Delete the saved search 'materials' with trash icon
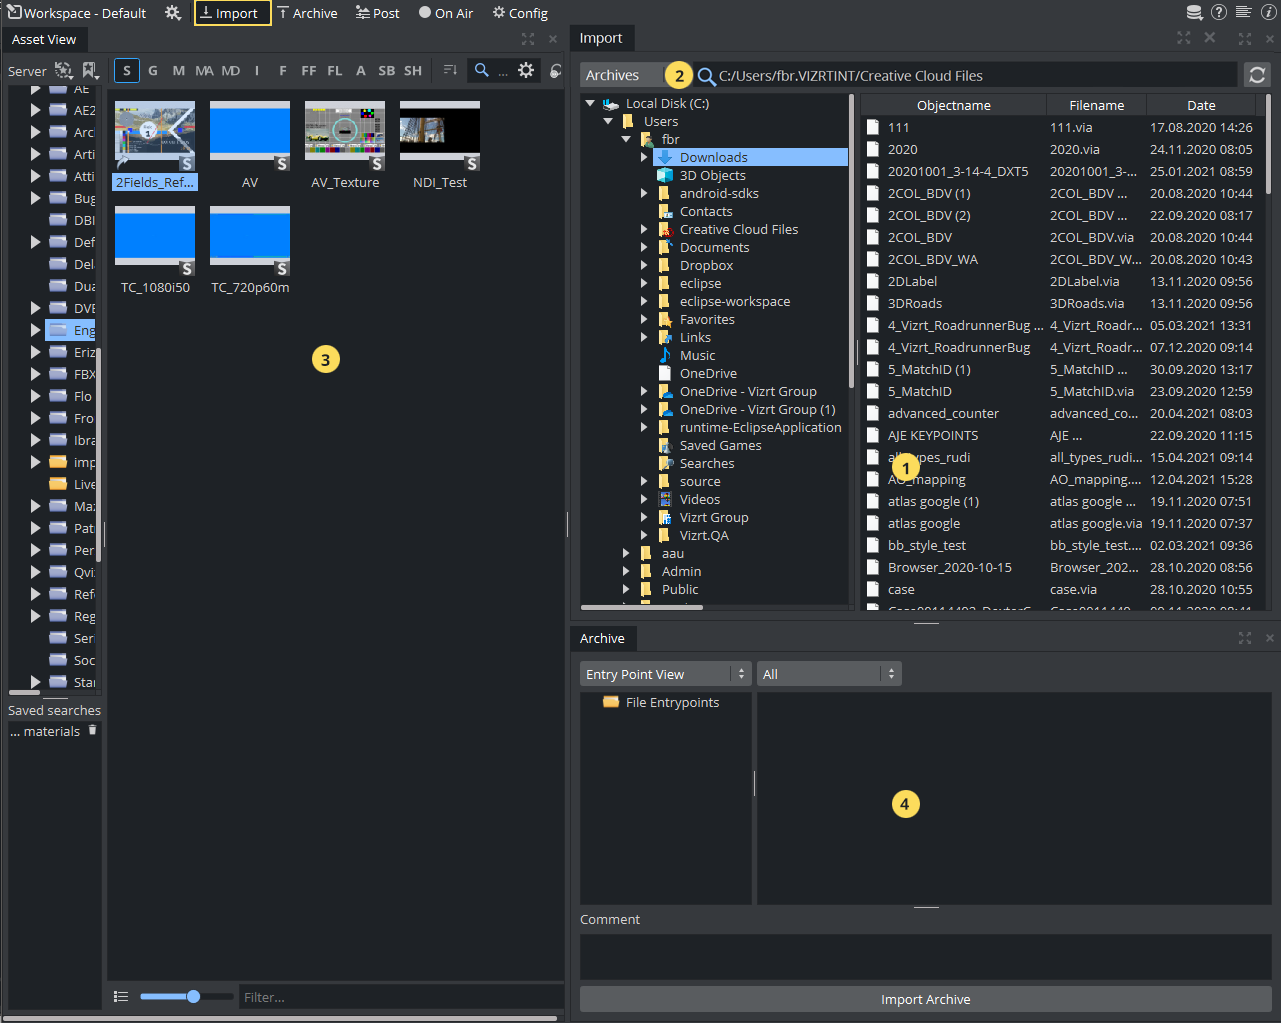This screenshot has width=1281, height=1023. 93,730
